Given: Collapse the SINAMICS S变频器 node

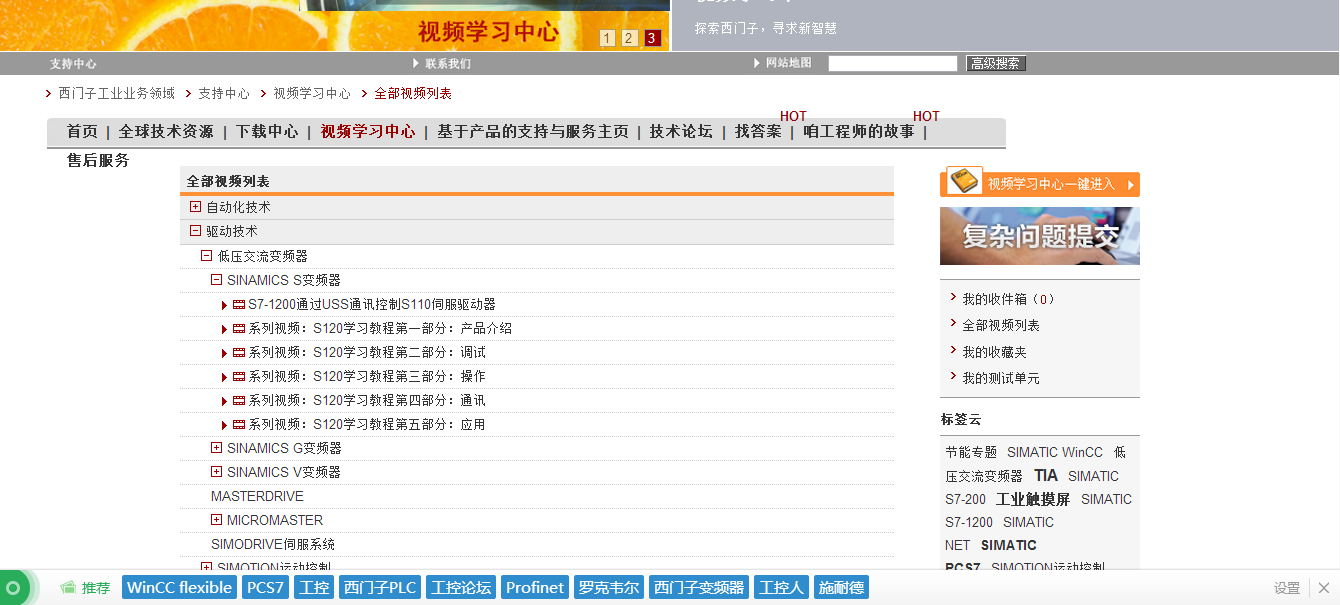Looking at the screenshot, I should [216, 280].
